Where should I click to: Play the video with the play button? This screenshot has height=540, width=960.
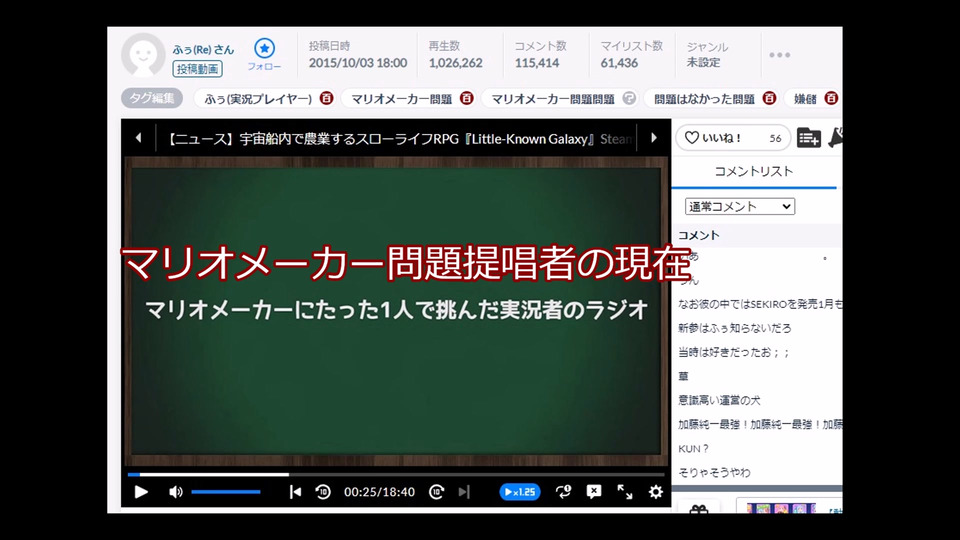pyautogui.click(x=141, y=492)
